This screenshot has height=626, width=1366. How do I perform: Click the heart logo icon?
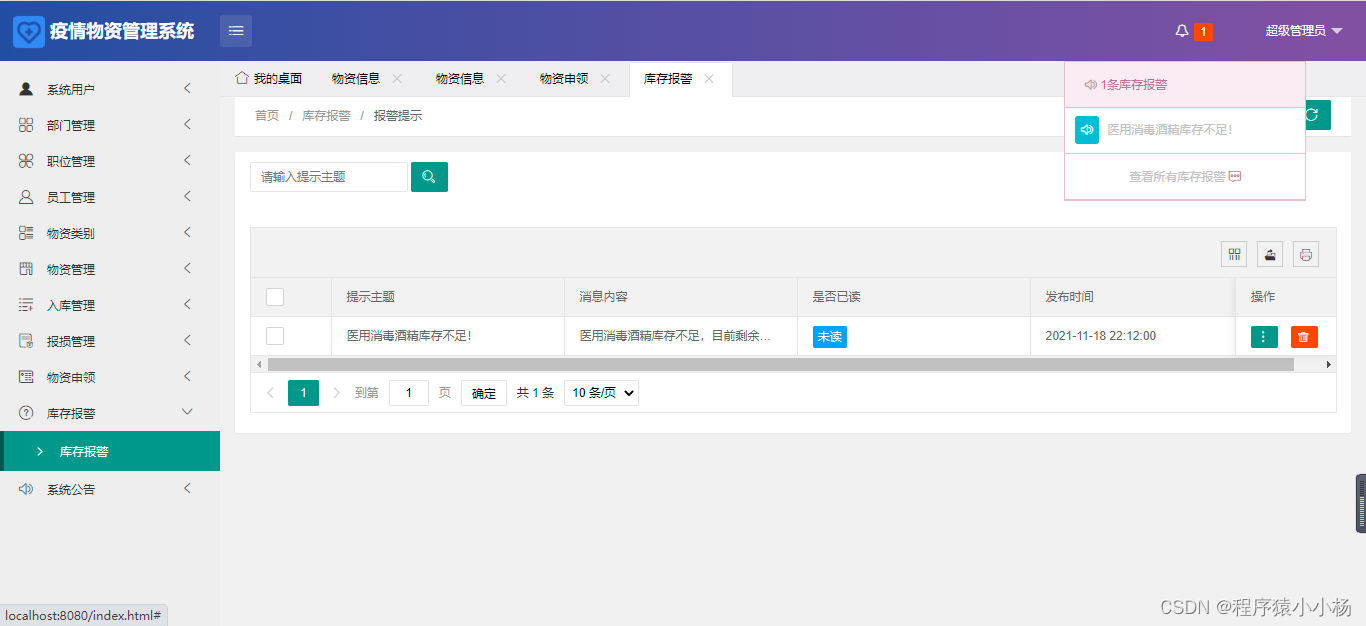[x=29, y=31]
